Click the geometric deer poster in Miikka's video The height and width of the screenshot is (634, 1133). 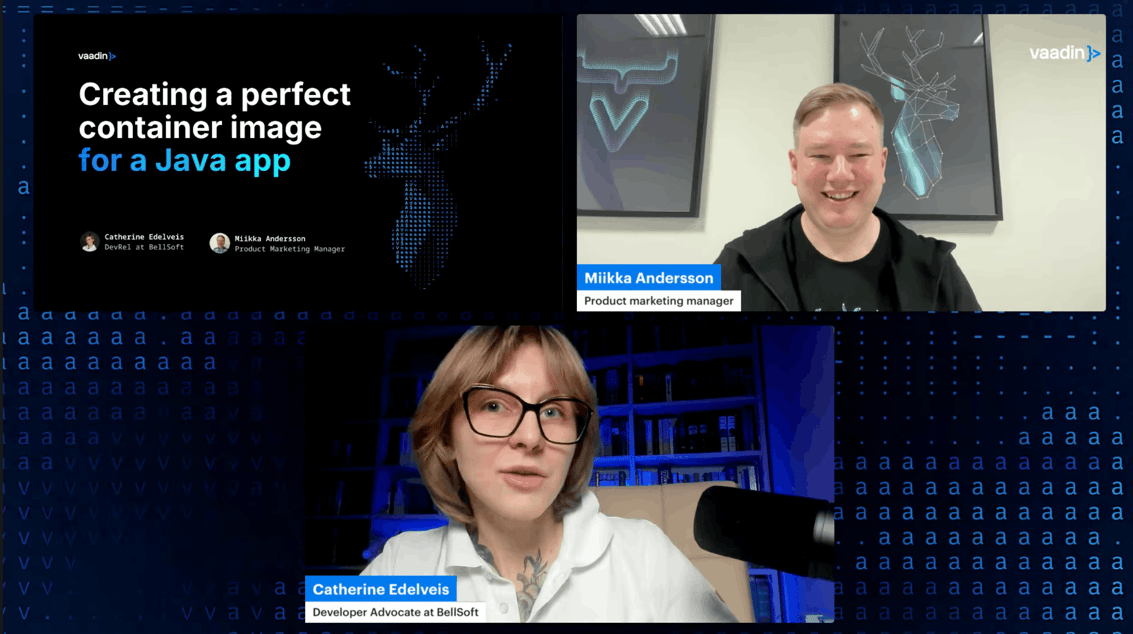coord(918,117)
